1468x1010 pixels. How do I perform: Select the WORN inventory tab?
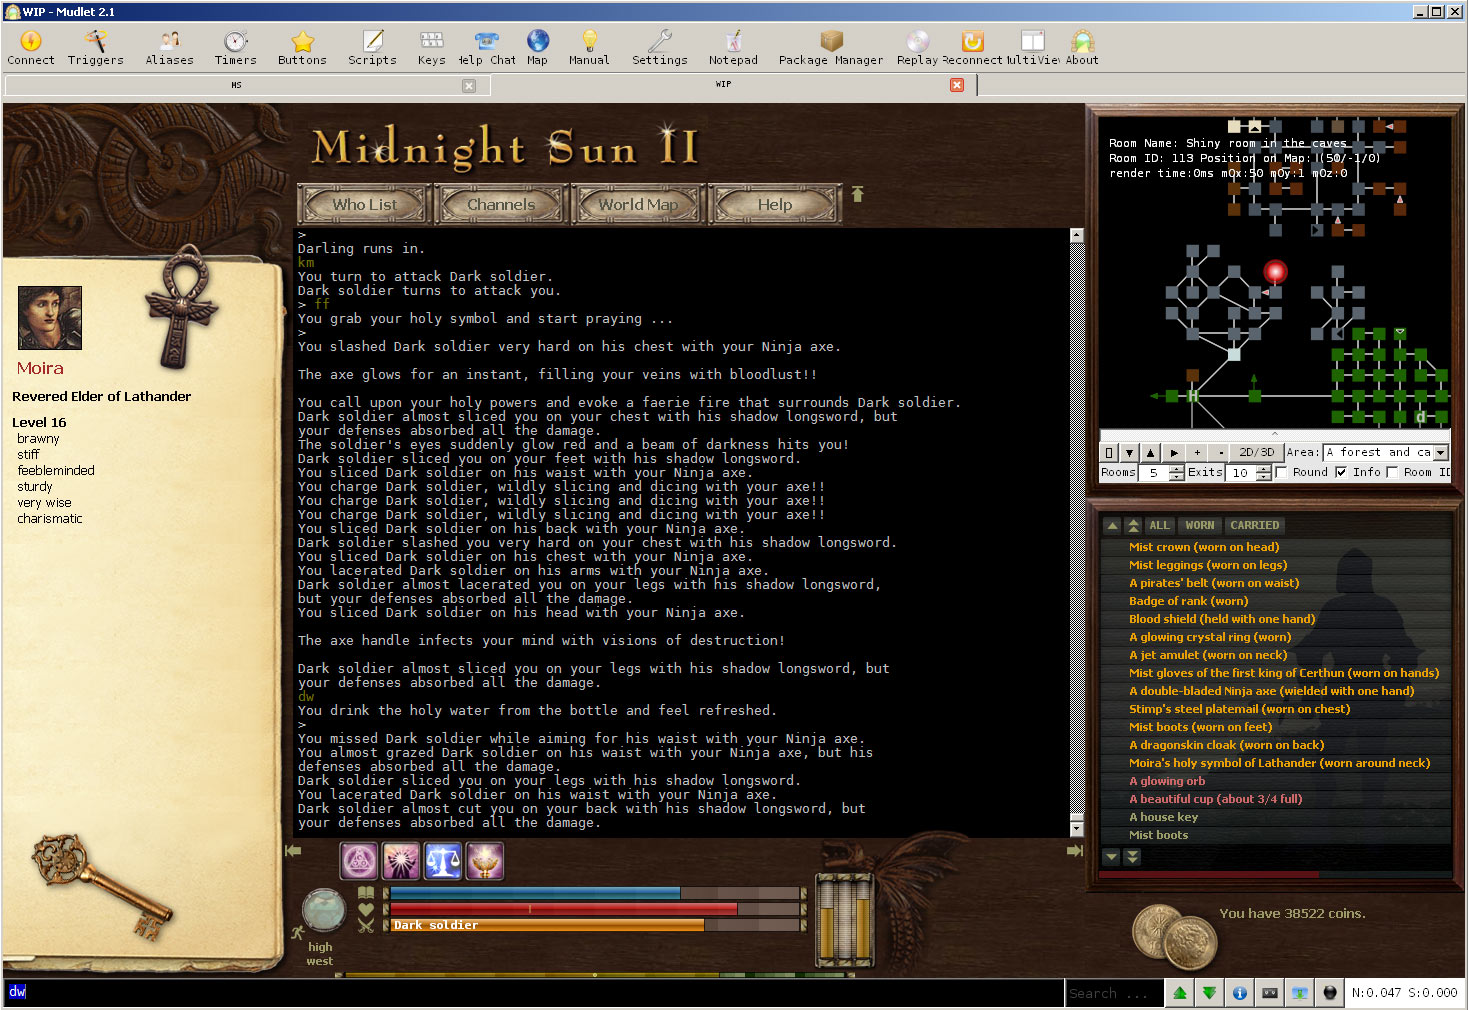pyautogui.click(x=1200, y=525)
